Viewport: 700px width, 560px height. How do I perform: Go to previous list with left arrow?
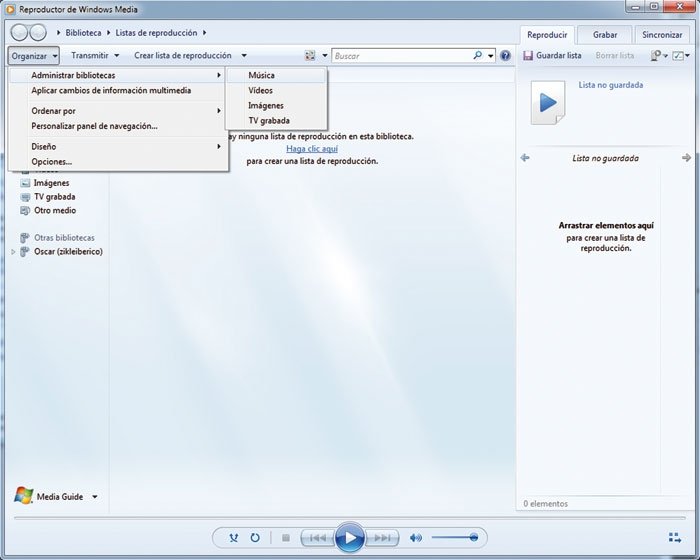(525, 158)
